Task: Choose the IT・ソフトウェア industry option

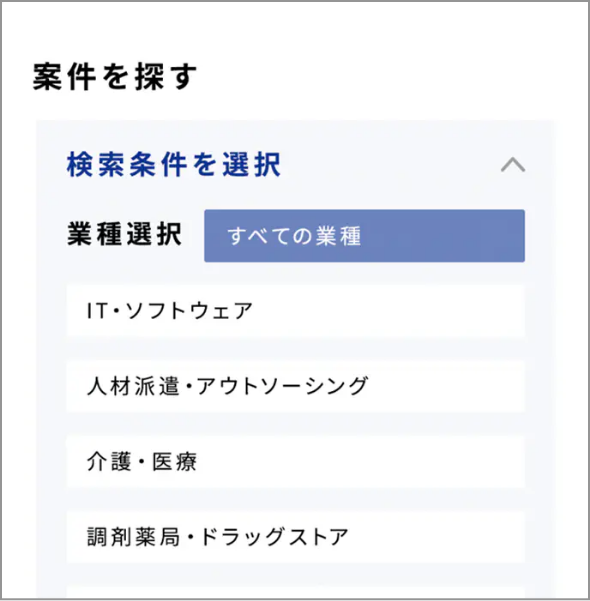Action: [296, 310]
